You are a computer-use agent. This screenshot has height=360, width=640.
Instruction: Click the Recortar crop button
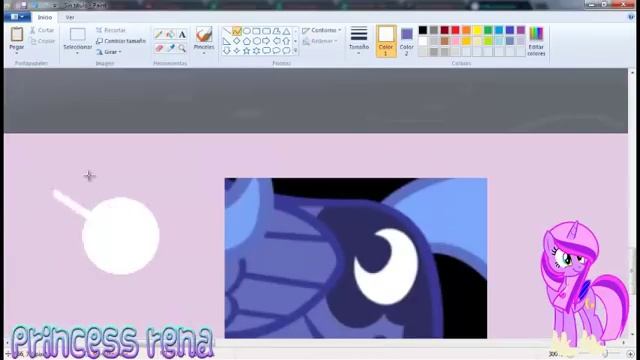click(x=111, y=30)
